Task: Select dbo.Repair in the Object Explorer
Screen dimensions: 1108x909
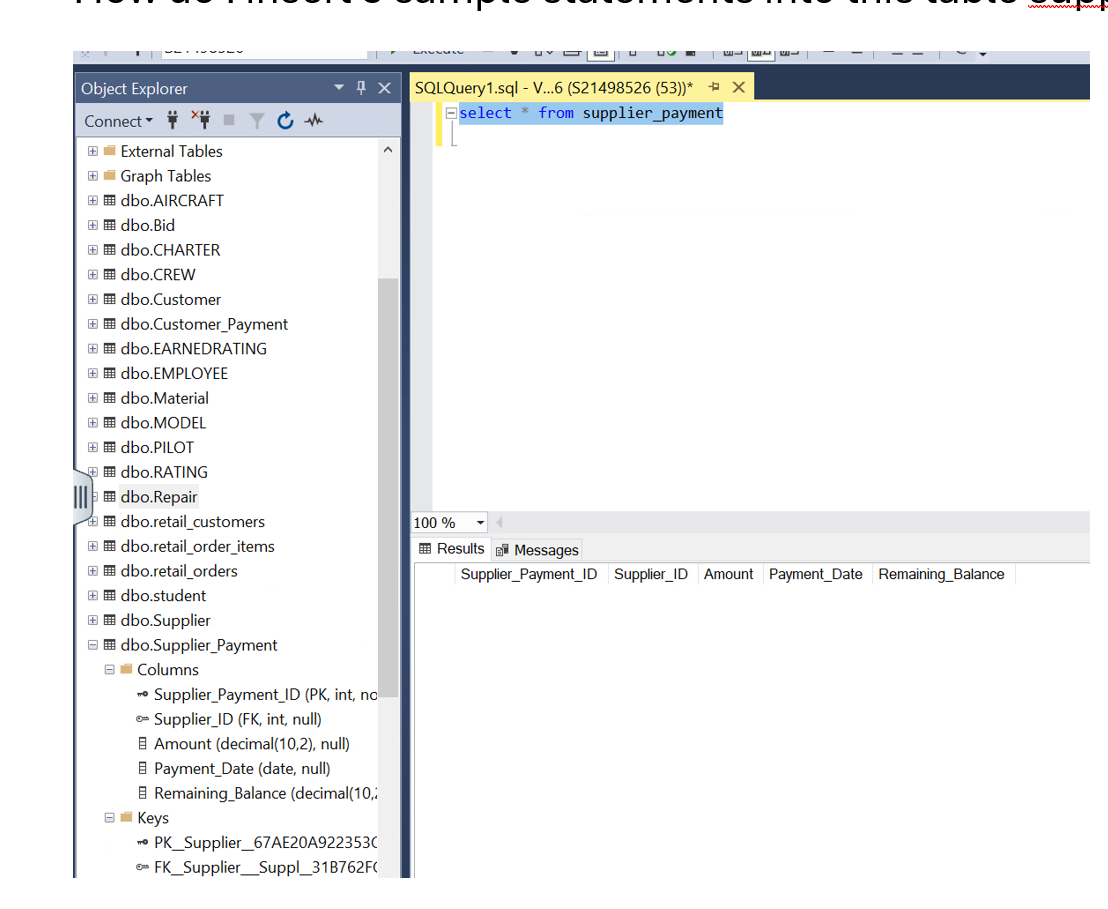Action: [x=158, y=496]
